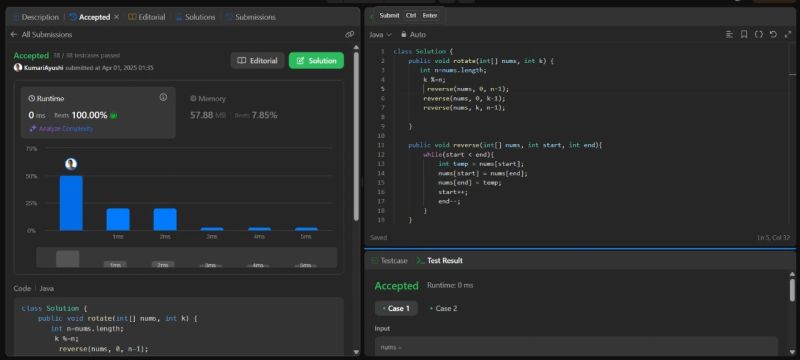Click the 'Code | Java' label

tap(34, 288)
